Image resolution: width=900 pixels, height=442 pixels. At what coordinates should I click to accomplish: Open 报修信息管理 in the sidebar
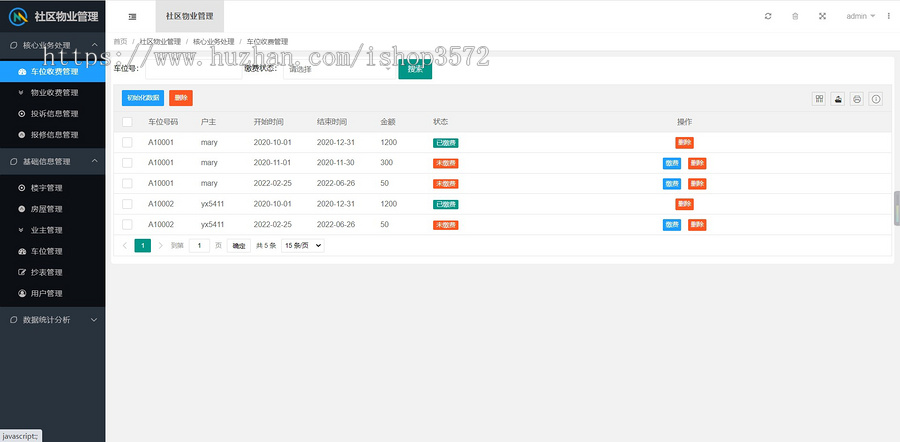click(x=53, y=135)
